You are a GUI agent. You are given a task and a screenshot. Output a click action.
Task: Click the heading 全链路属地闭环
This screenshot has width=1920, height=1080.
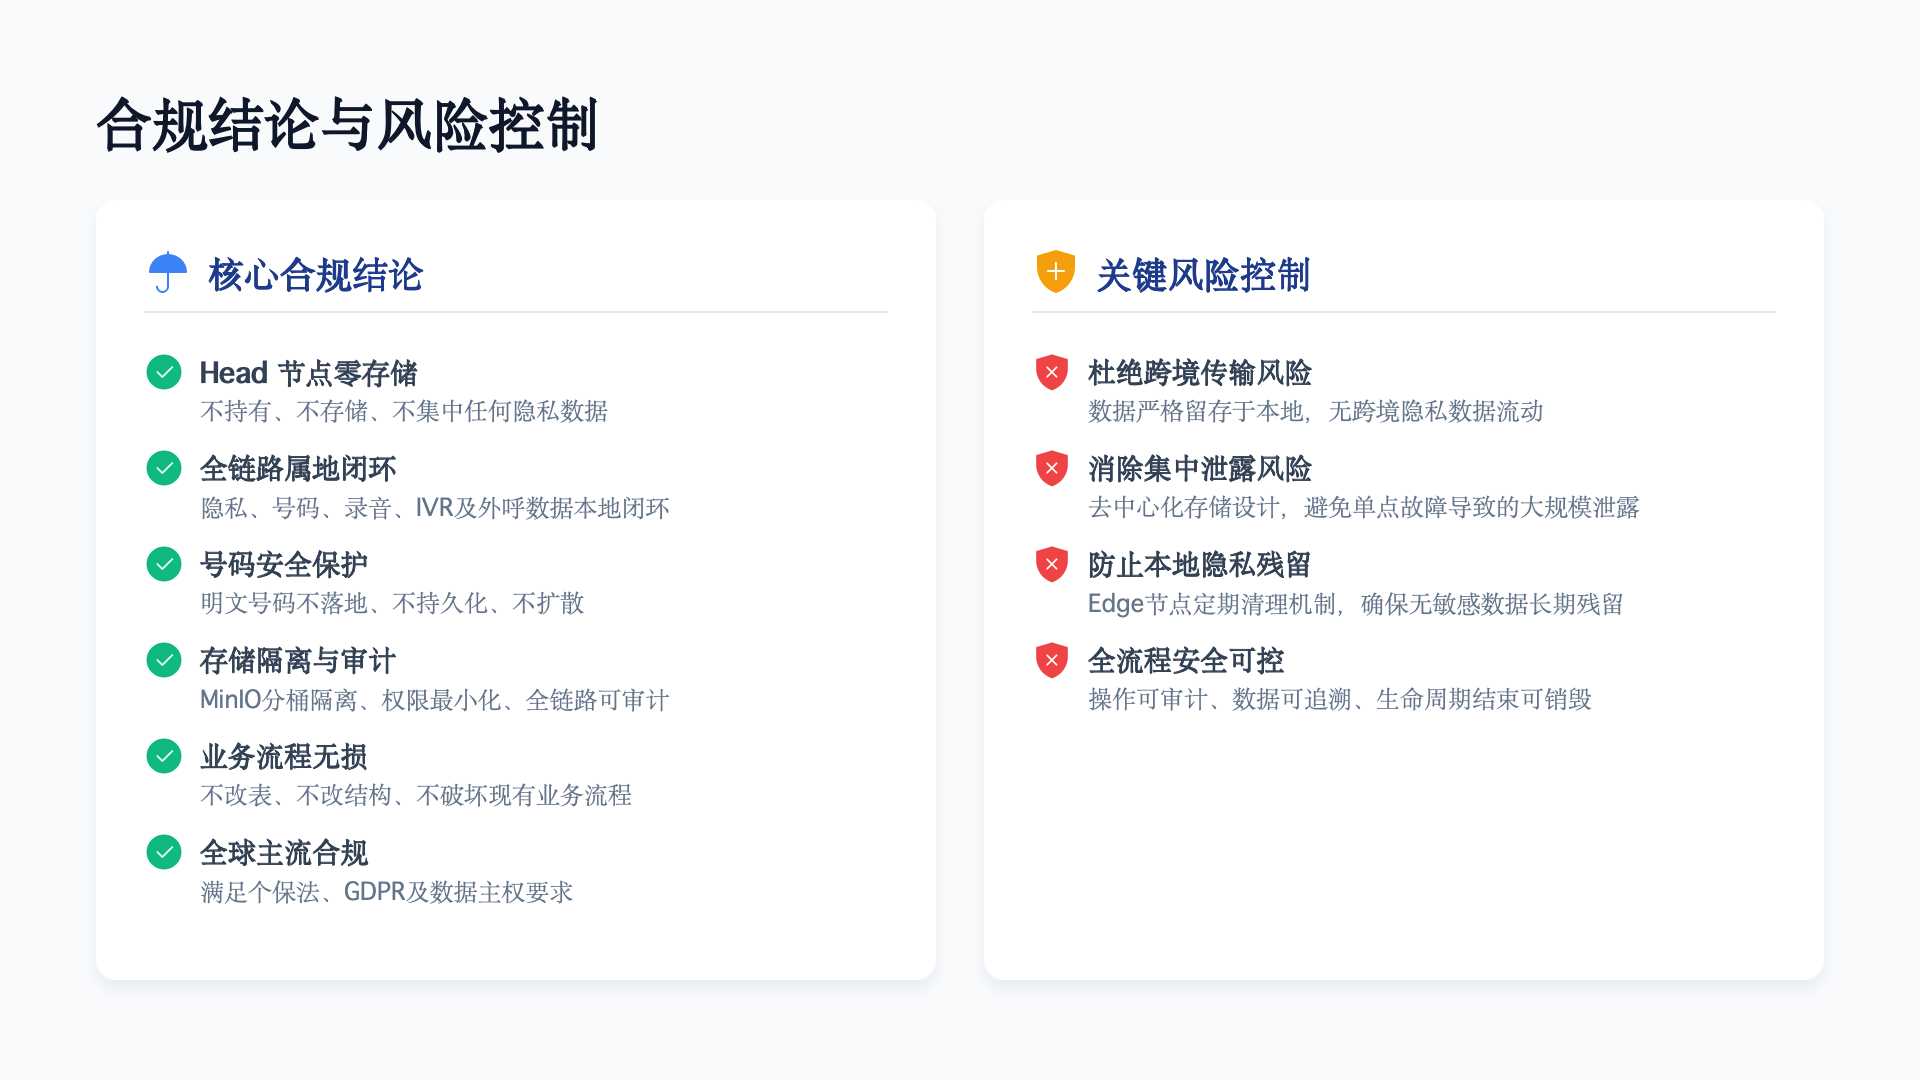tap(298, 469)
